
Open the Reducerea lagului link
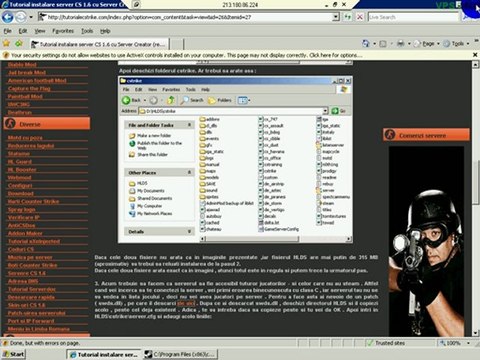tap(31, 146)
